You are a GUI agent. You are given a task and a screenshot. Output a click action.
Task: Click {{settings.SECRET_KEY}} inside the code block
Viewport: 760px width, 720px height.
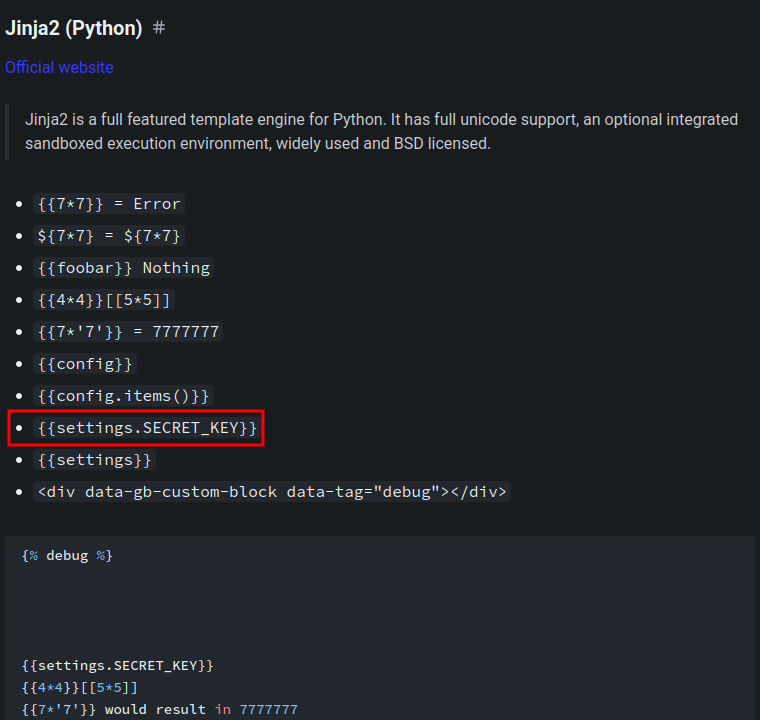(117, 666)
